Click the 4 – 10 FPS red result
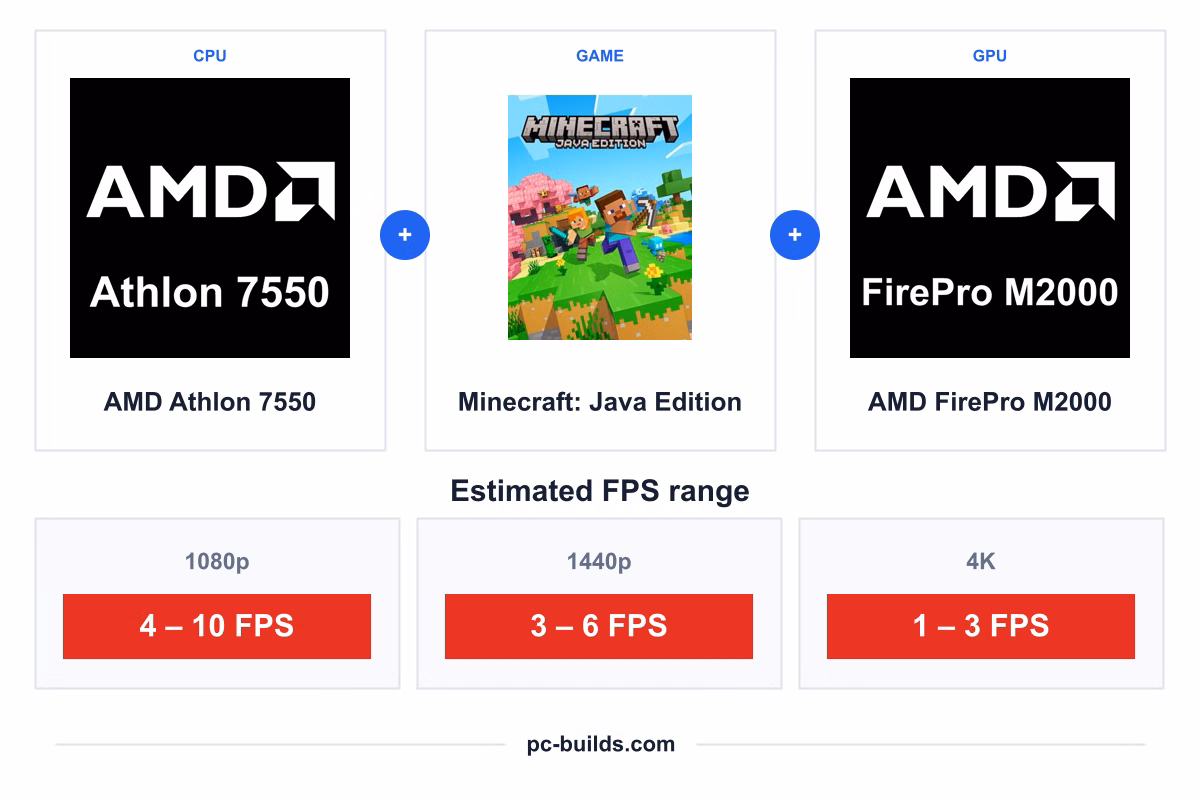 click(x=217, y=626)
